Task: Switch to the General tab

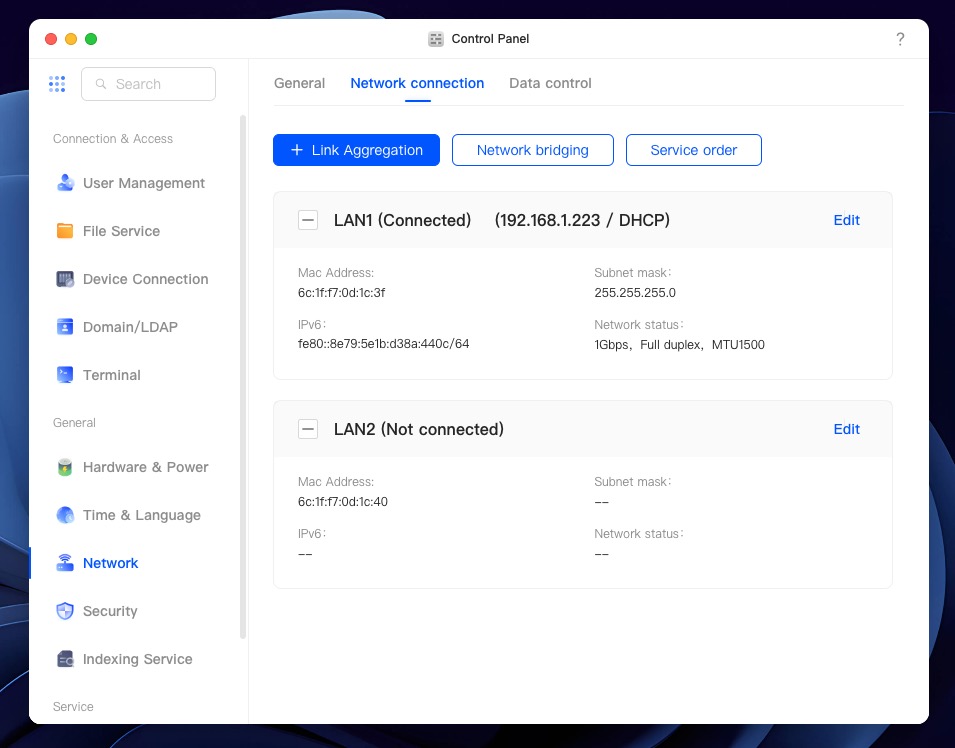Action: pyautogui.click(x=299, y=83)
